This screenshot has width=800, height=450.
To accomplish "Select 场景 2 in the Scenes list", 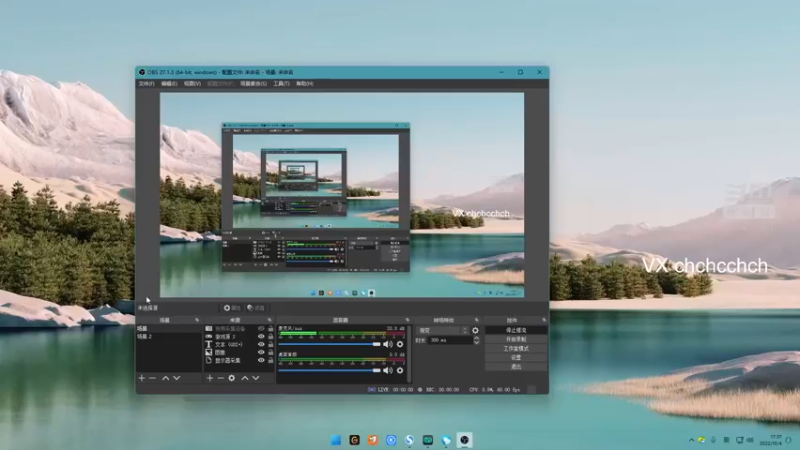I will (169, 337).
